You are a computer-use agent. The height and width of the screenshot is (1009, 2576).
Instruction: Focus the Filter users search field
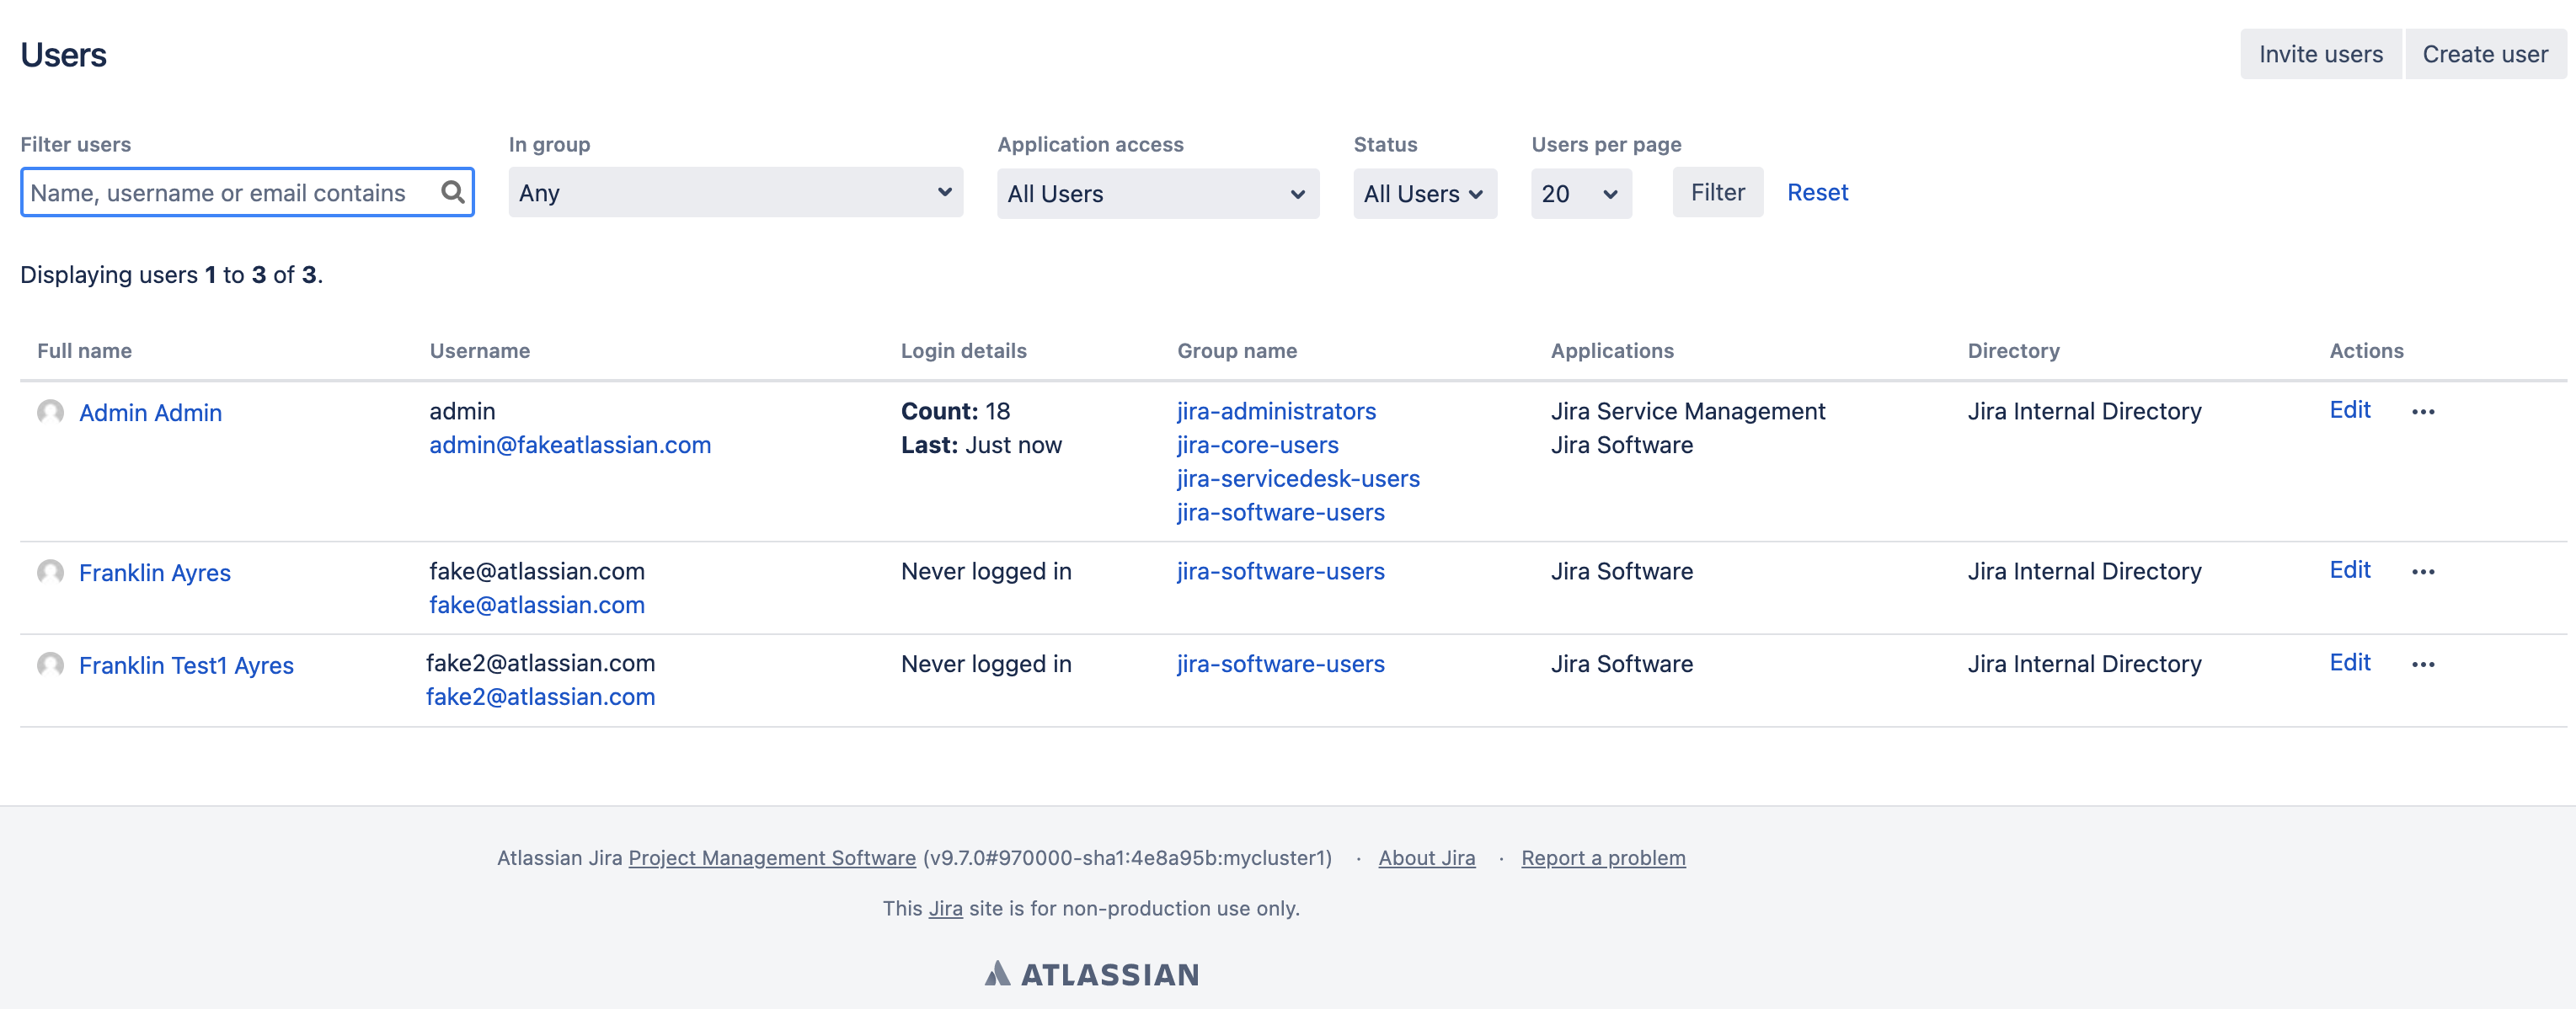tap(247, 192)
